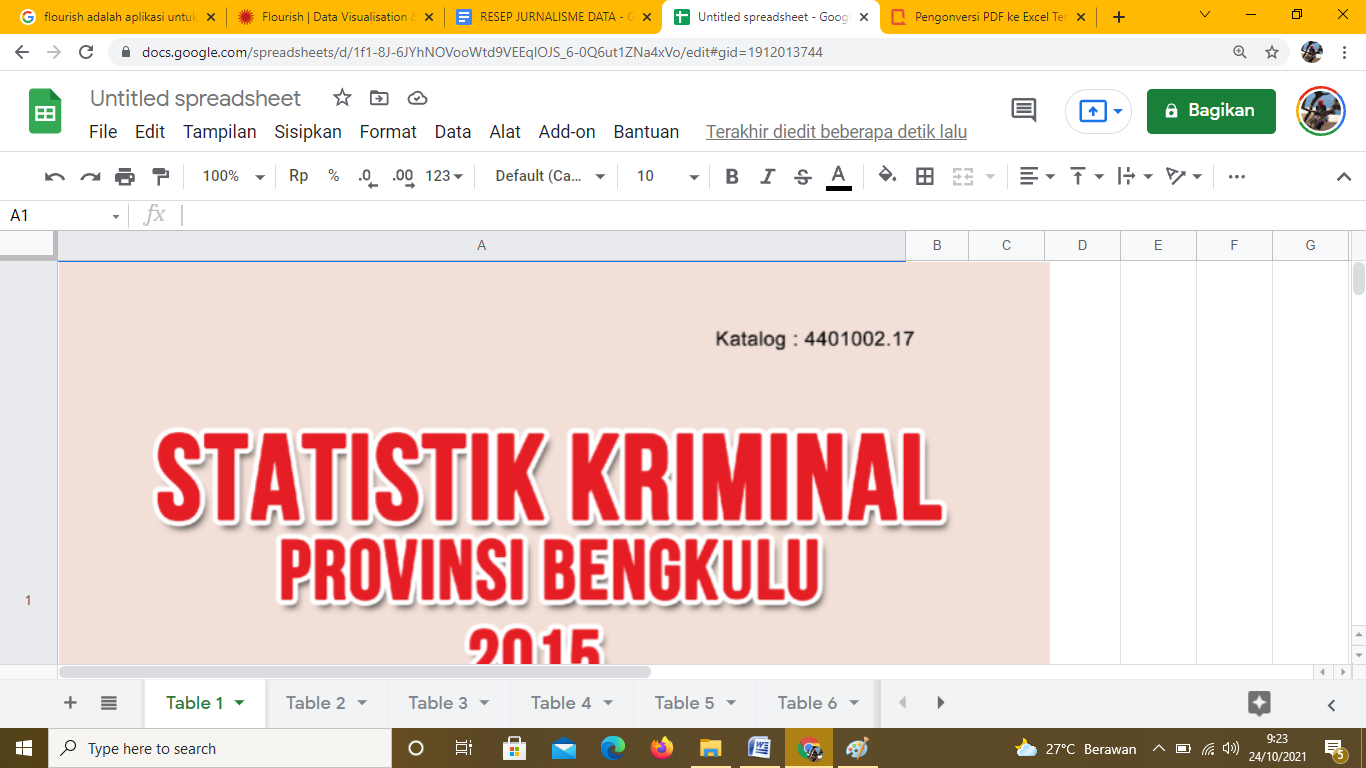Select the Paint format tool
This screenshot has width=1366, height=768.
tap(160, 177)
